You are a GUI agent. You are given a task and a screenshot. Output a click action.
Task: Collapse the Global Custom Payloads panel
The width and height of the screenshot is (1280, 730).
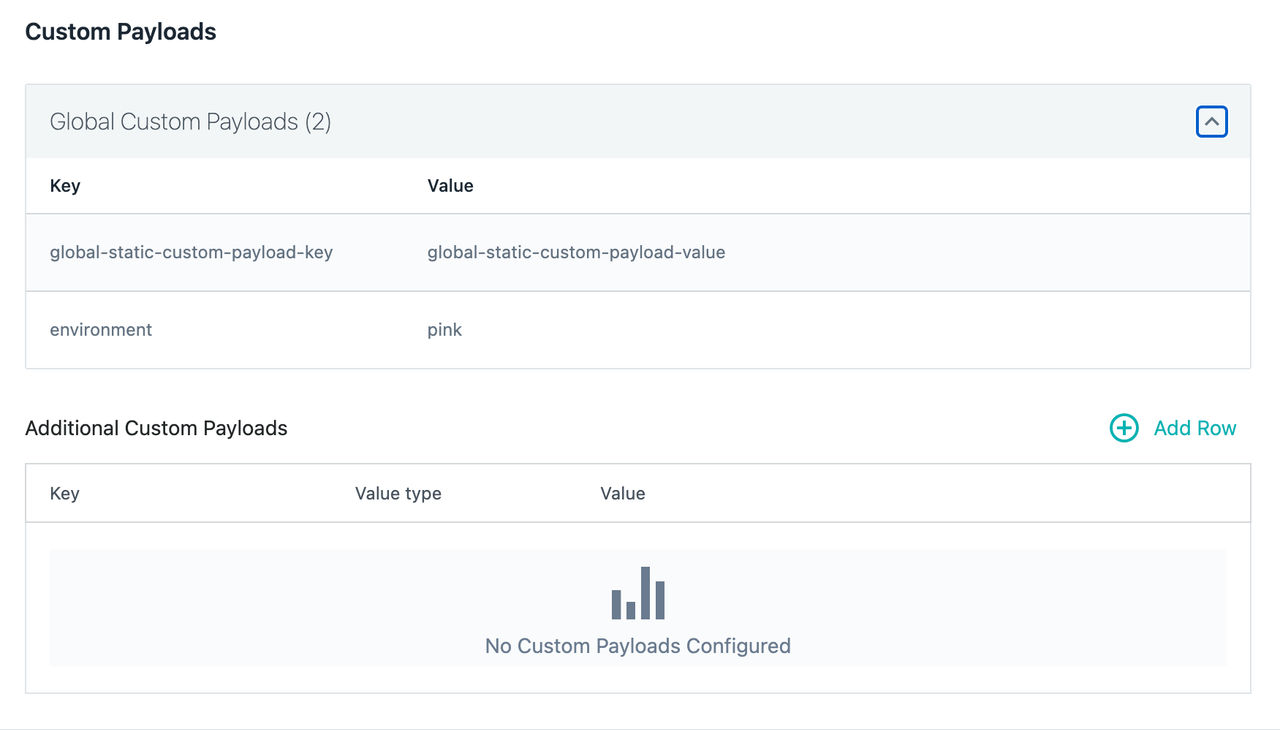point(1212,122)
